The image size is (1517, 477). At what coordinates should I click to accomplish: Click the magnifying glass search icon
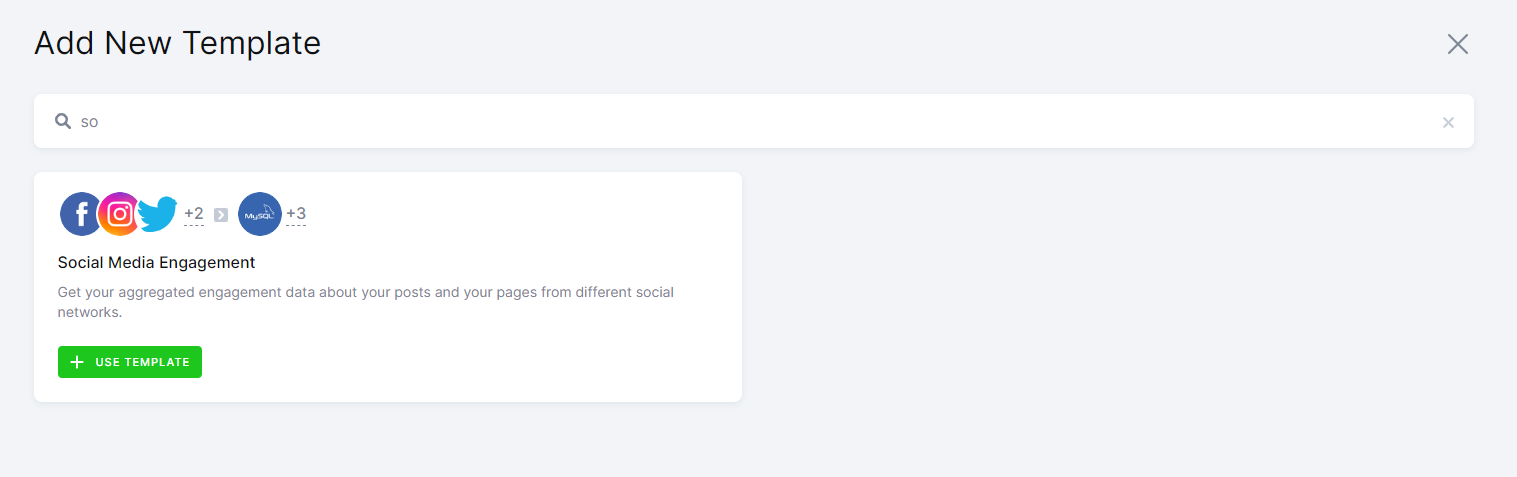coord(63,121)
